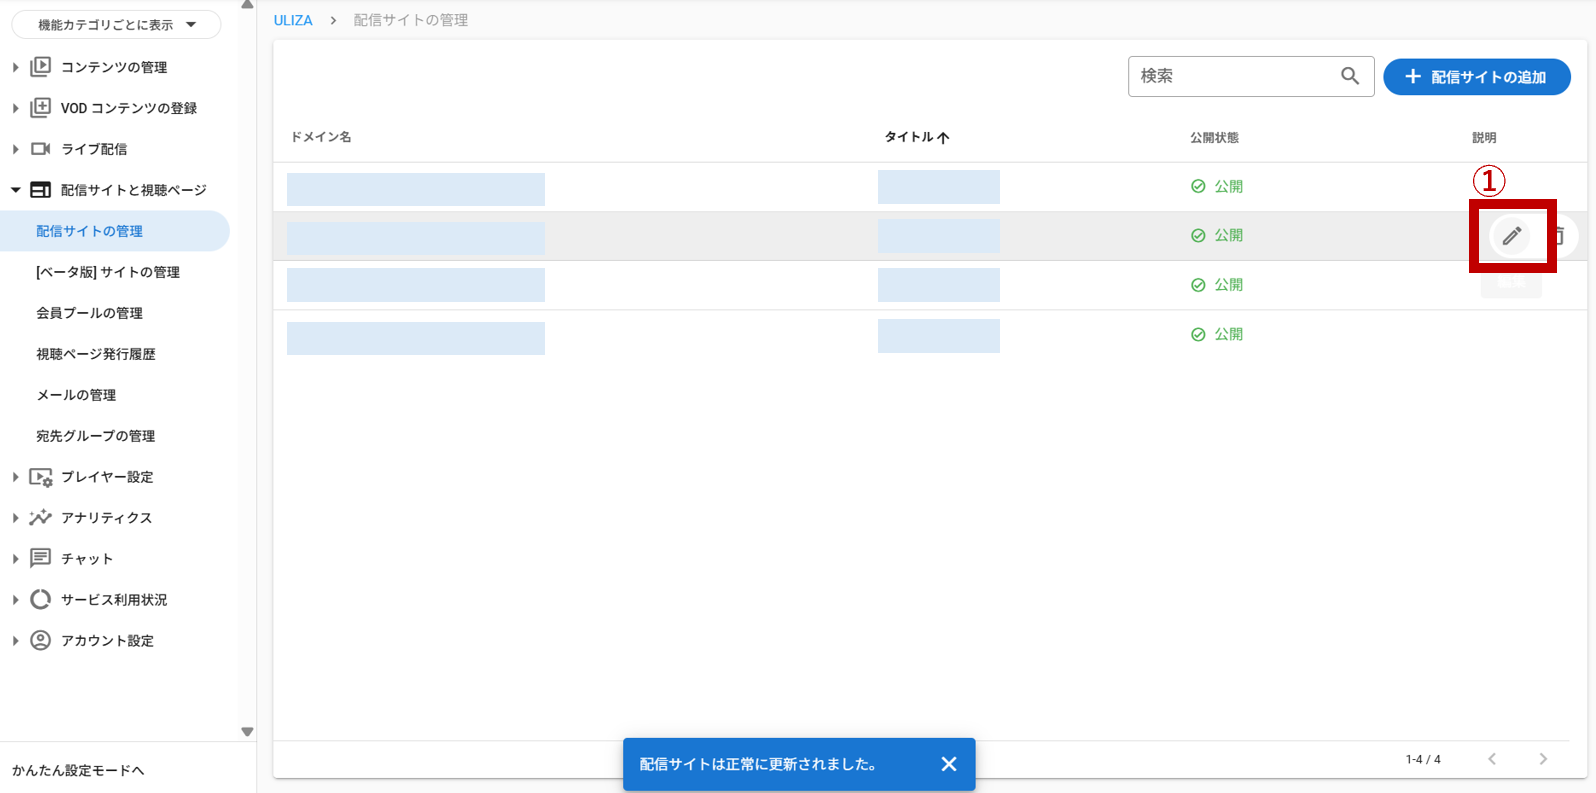Select メールの管理 in sidebar
Image resolution: width=1596 pixels, height=793 pixels.
coord(77,395)
